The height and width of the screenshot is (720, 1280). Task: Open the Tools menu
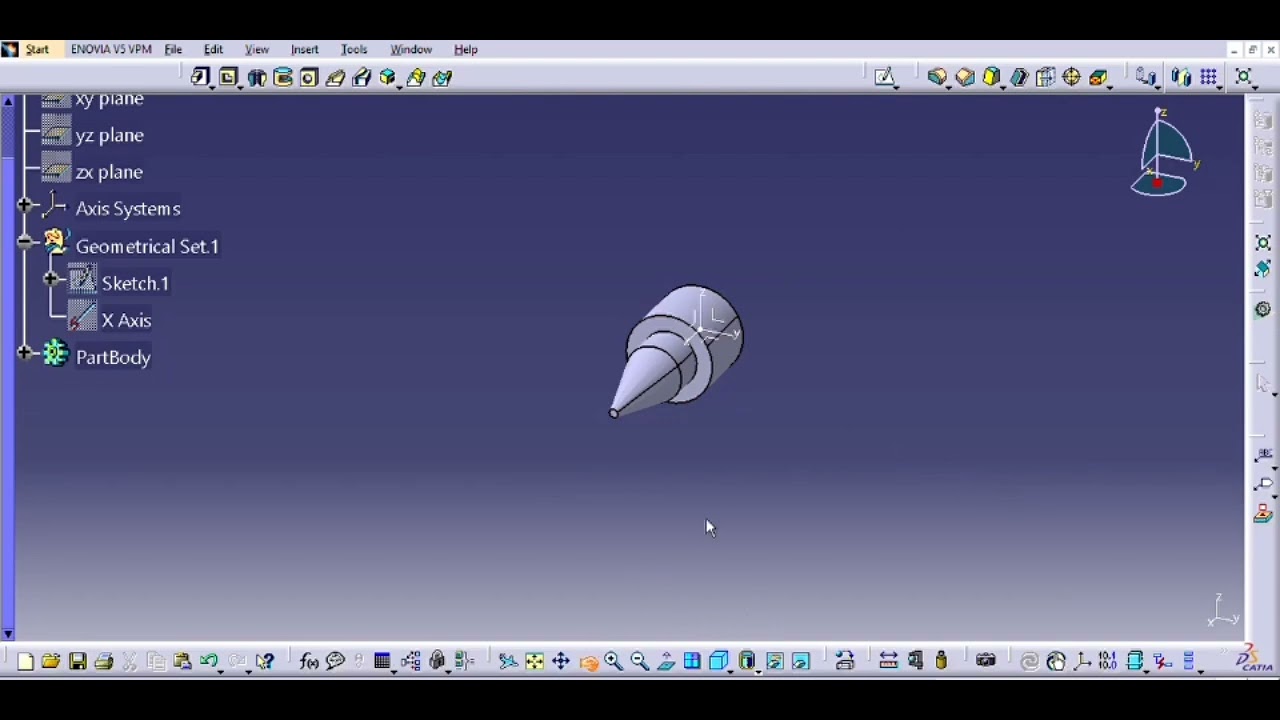tap(354, 49)
